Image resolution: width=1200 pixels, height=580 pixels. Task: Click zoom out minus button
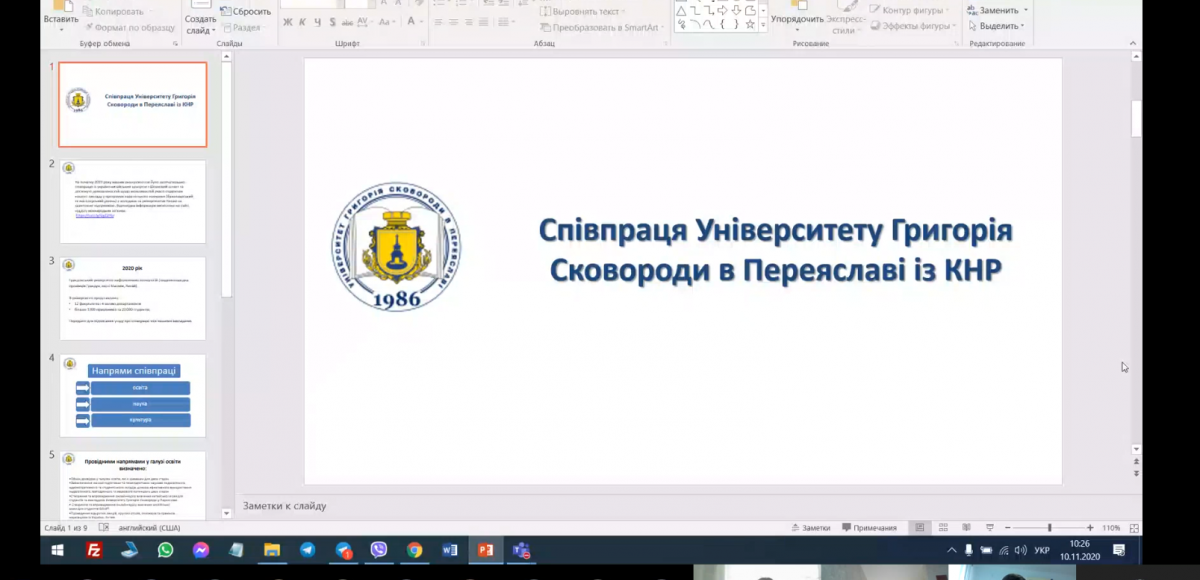pos(1007,527)
